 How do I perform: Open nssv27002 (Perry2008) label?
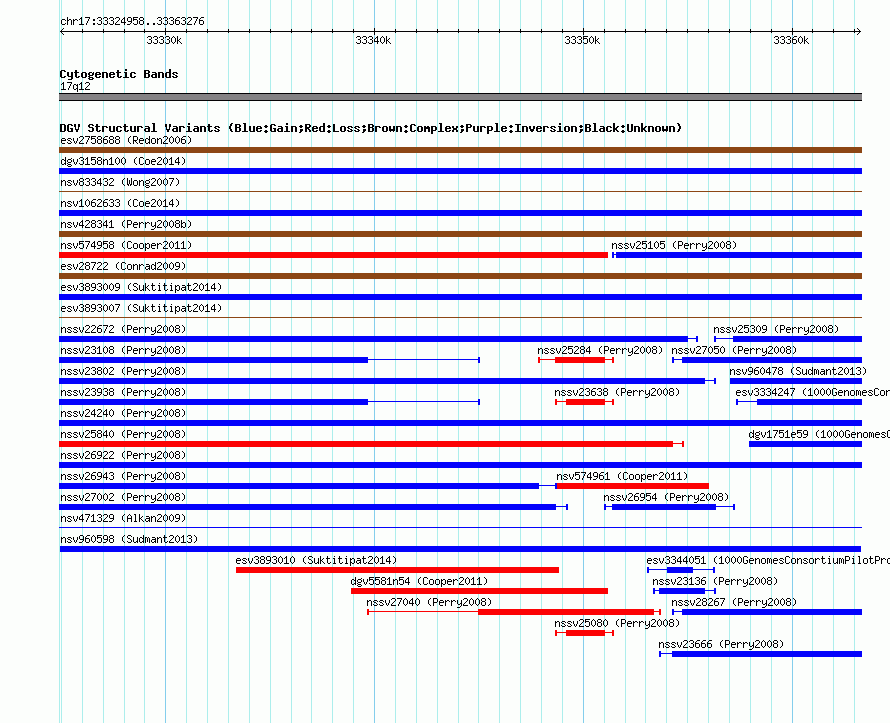click(x=123, y=497)
